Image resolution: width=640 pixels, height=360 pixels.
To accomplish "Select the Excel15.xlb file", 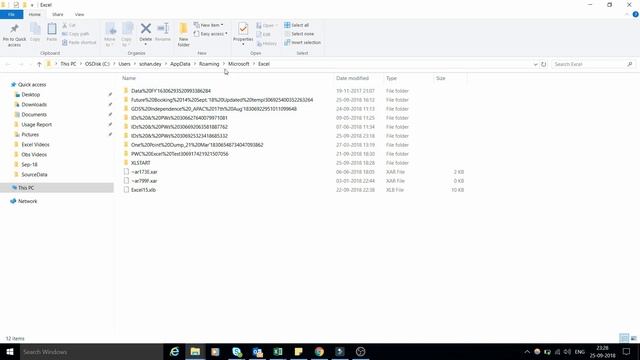I will coord(143,190).
